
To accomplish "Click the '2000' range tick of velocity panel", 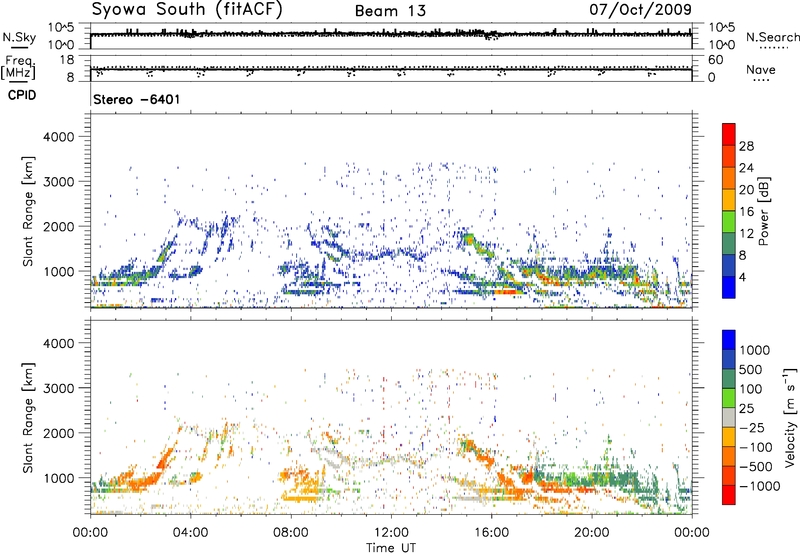I will tap(59, 433).
